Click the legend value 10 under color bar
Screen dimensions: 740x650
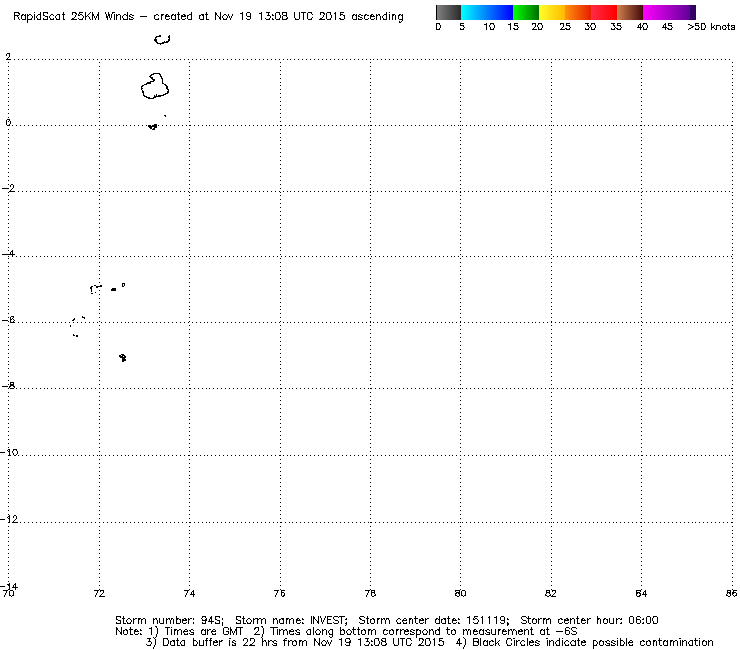489,27
